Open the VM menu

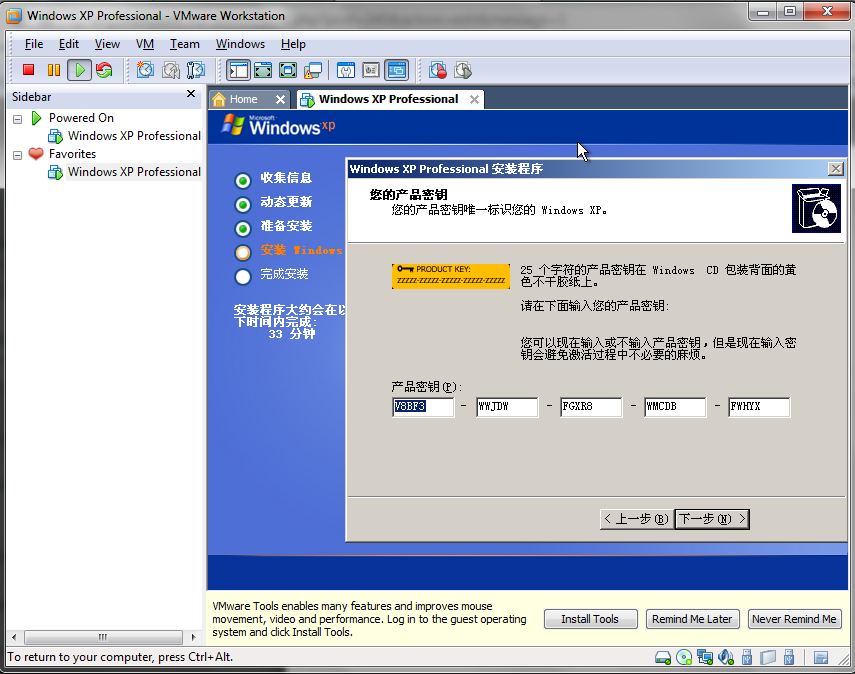point(145,44)
